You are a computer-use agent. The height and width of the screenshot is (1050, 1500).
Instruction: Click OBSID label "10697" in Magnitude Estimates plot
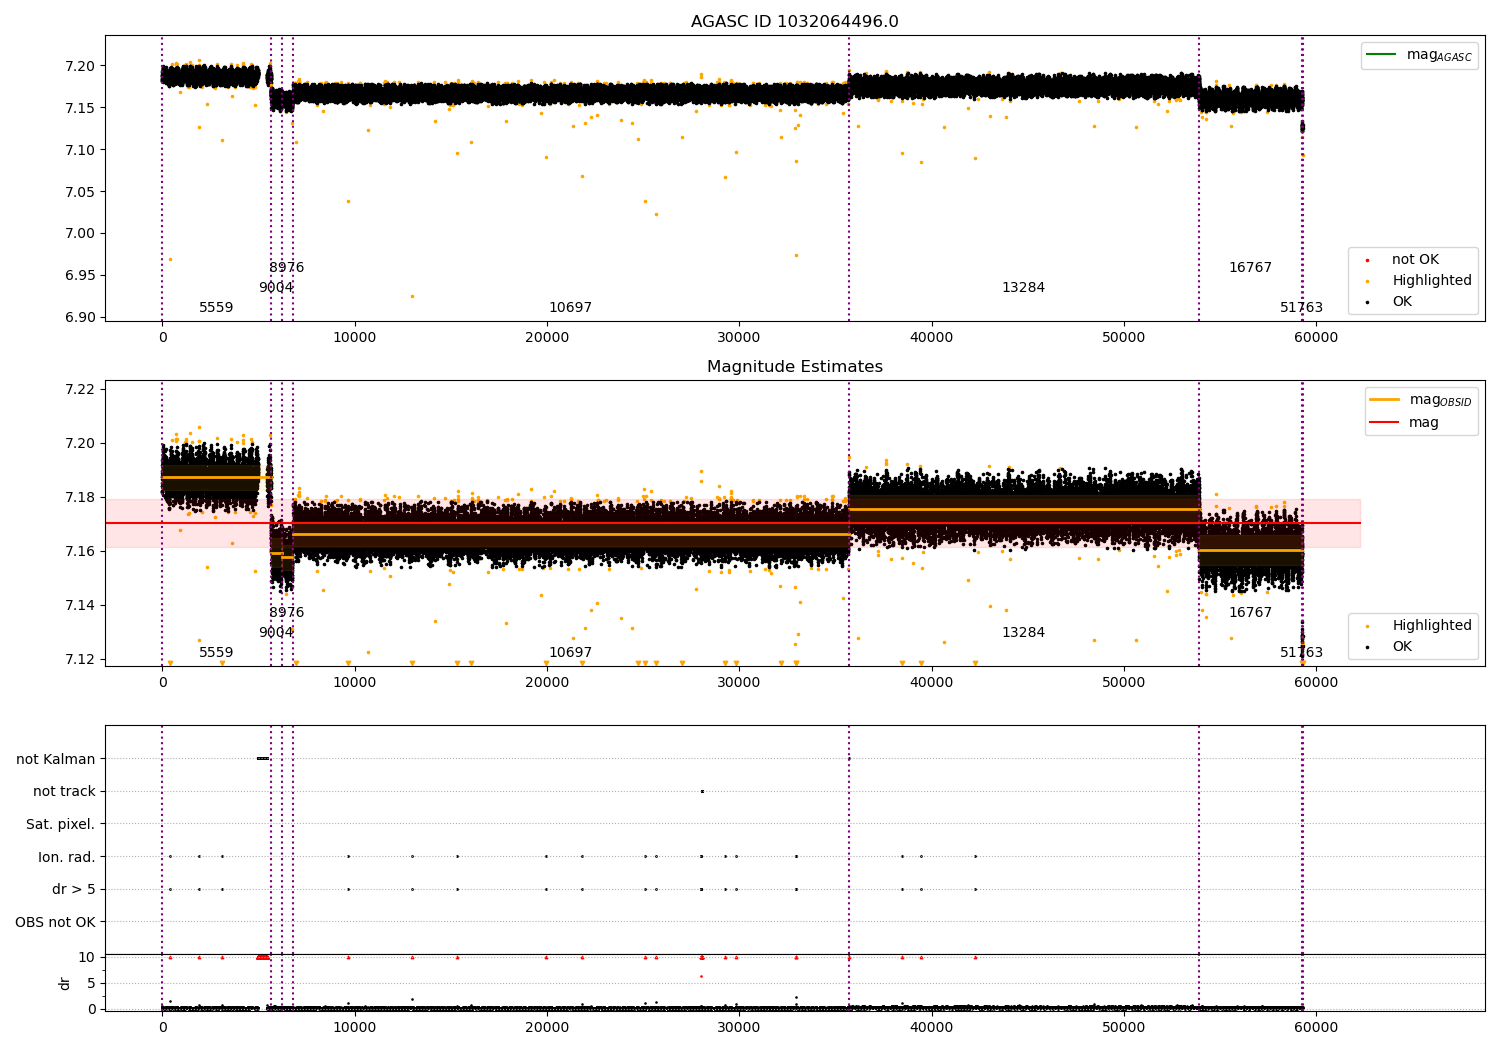point(570,653)
